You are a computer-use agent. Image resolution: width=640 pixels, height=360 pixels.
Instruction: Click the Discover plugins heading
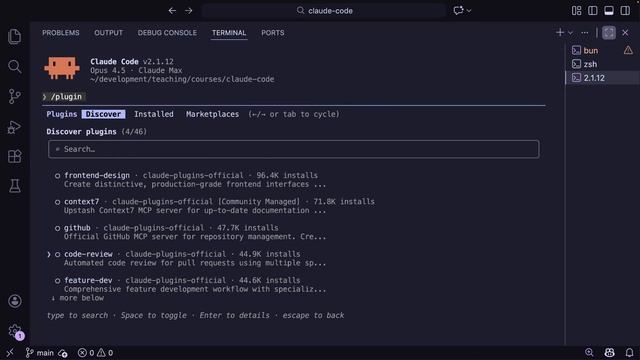point(81,132)
